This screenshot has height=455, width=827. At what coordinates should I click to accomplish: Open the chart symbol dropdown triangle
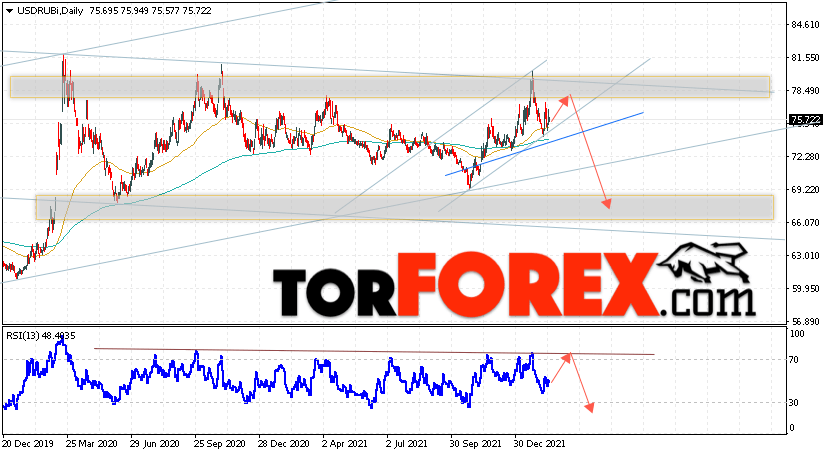coord(9,11)
